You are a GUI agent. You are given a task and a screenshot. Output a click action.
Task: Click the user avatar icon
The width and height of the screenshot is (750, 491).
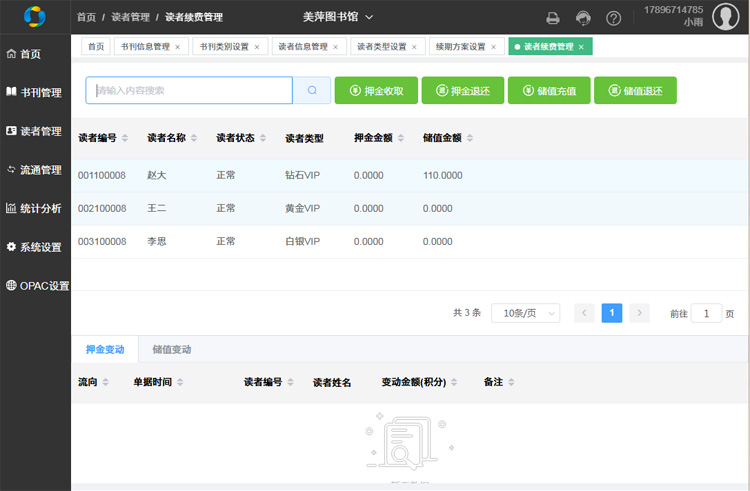tap(725, 17)
